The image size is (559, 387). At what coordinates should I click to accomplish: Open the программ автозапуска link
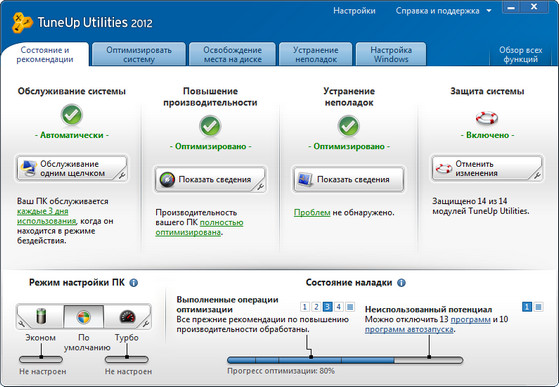(x=409, y=329)
